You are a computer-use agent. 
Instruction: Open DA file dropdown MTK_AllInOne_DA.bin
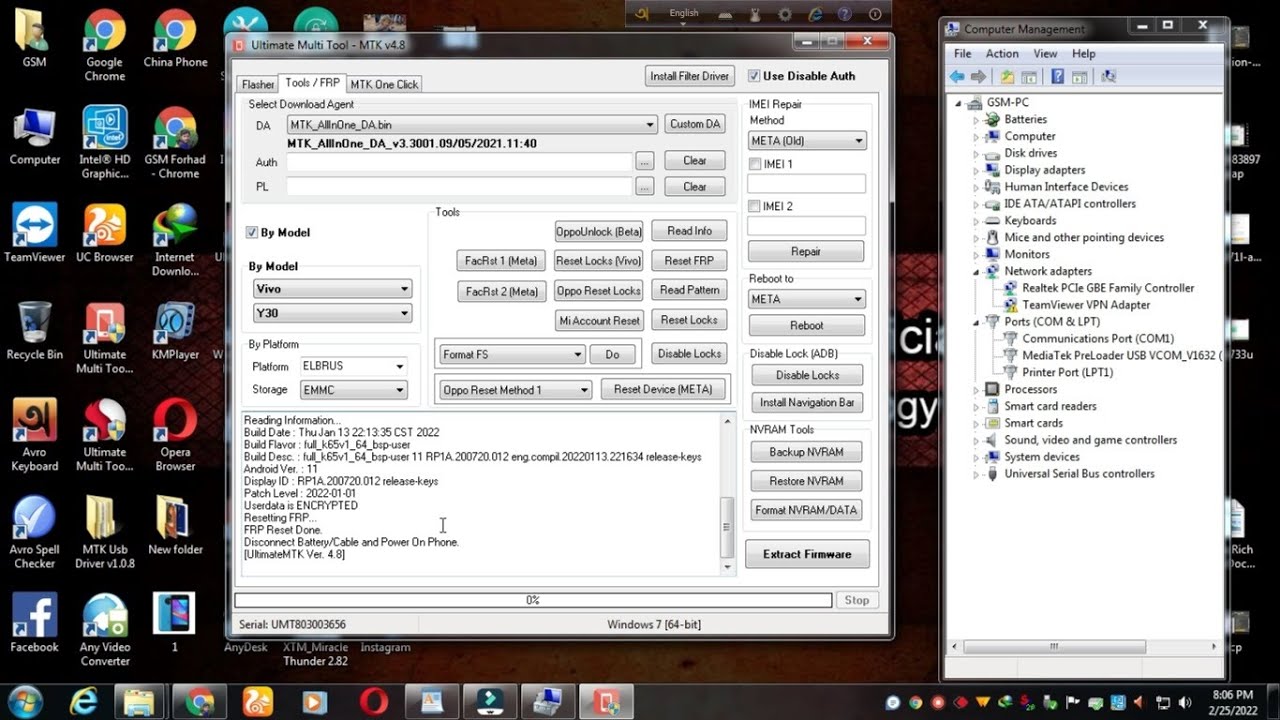(472, 125)
